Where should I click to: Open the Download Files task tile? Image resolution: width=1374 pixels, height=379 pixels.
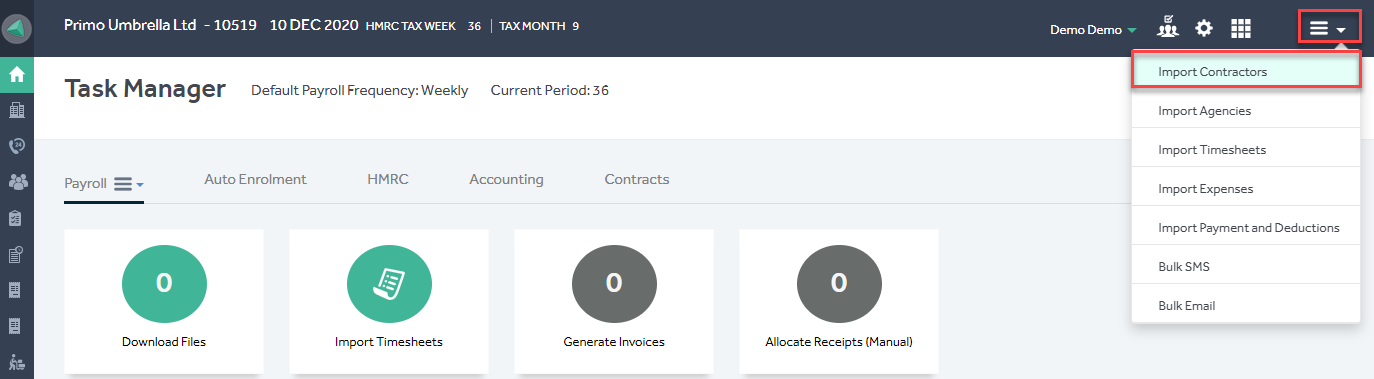(164, 301)
